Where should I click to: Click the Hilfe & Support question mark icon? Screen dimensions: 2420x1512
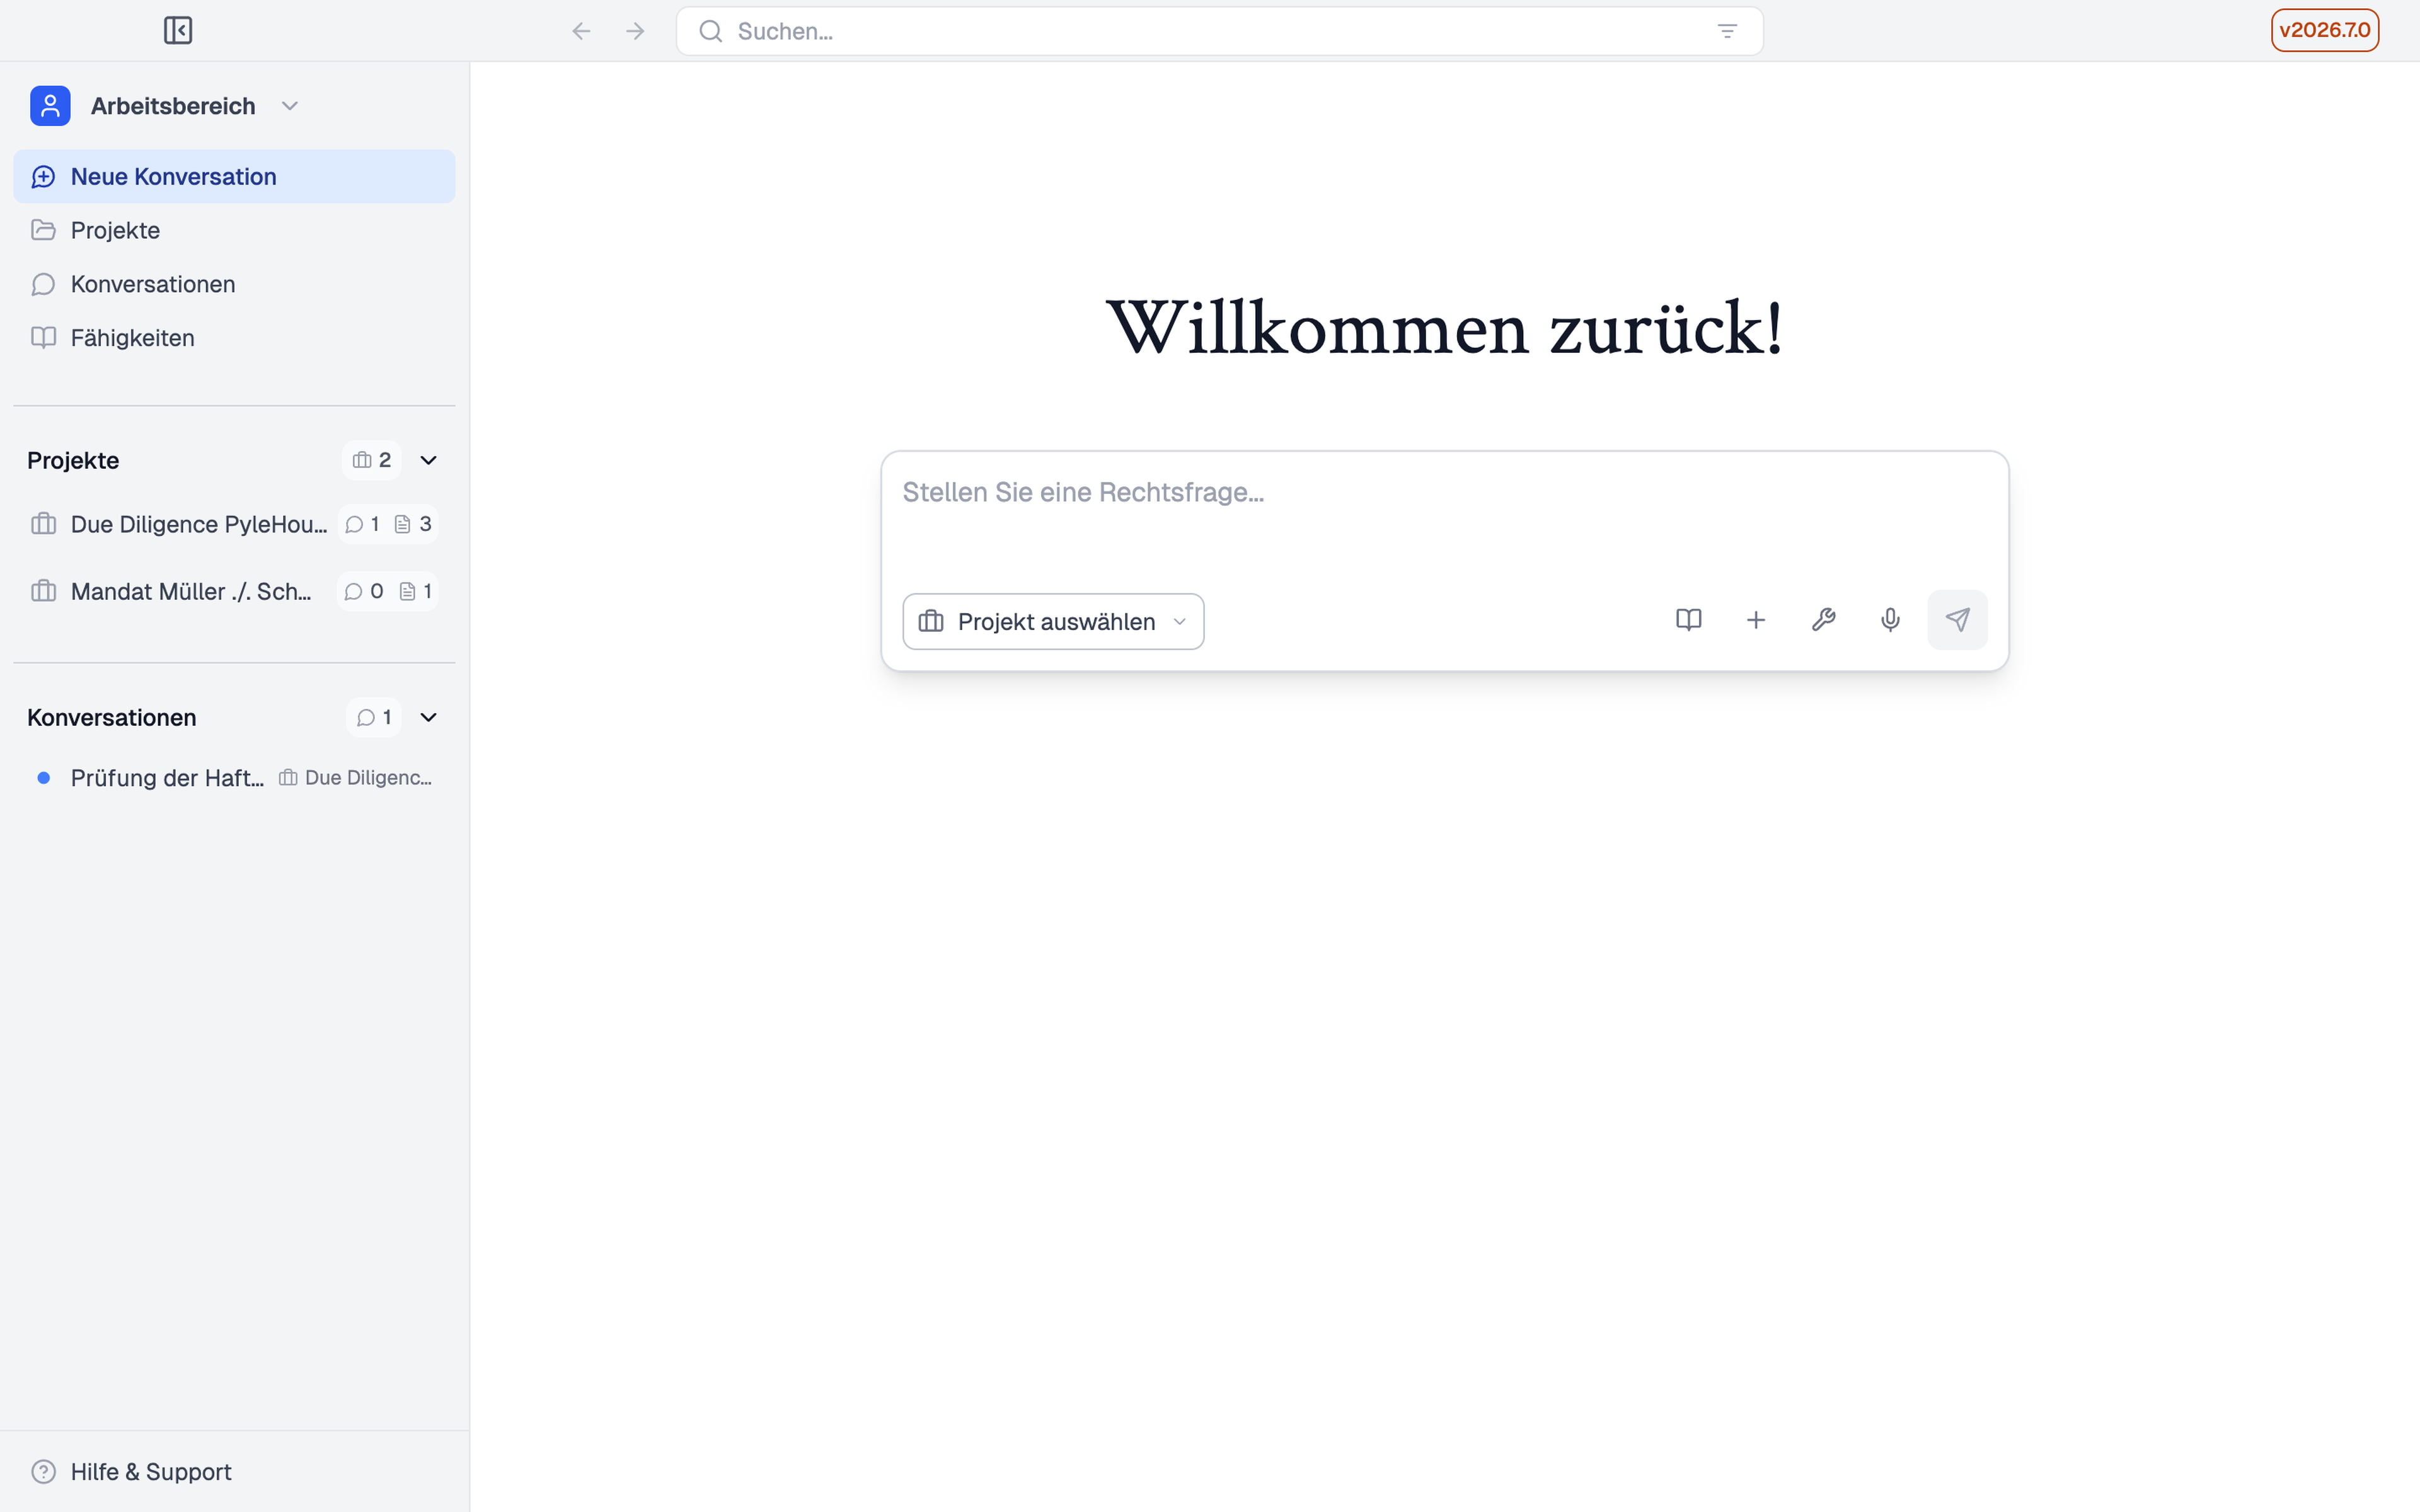43,1472
